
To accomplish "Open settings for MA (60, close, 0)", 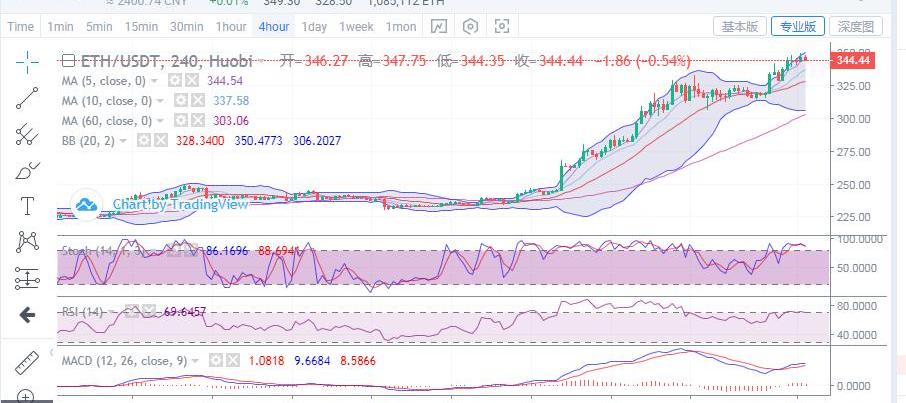I will pos(181,121).
